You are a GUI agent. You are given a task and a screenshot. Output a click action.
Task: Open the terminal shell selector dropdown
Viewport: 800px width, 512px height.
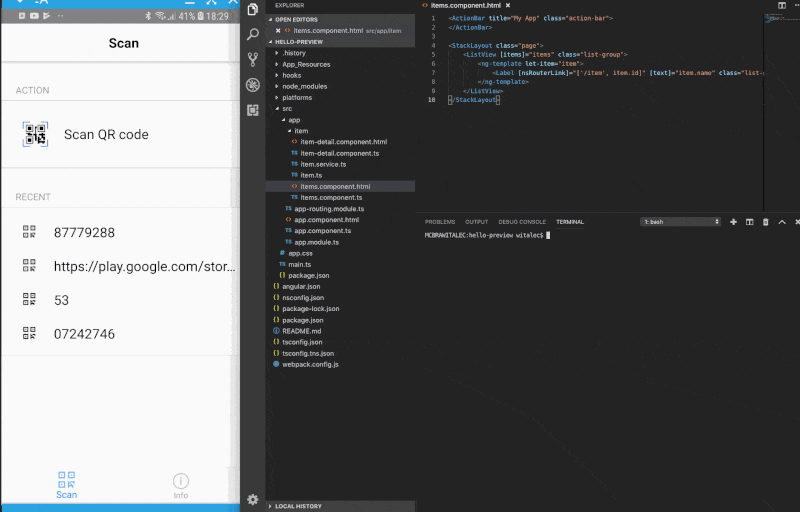click(x=681, y=222)
